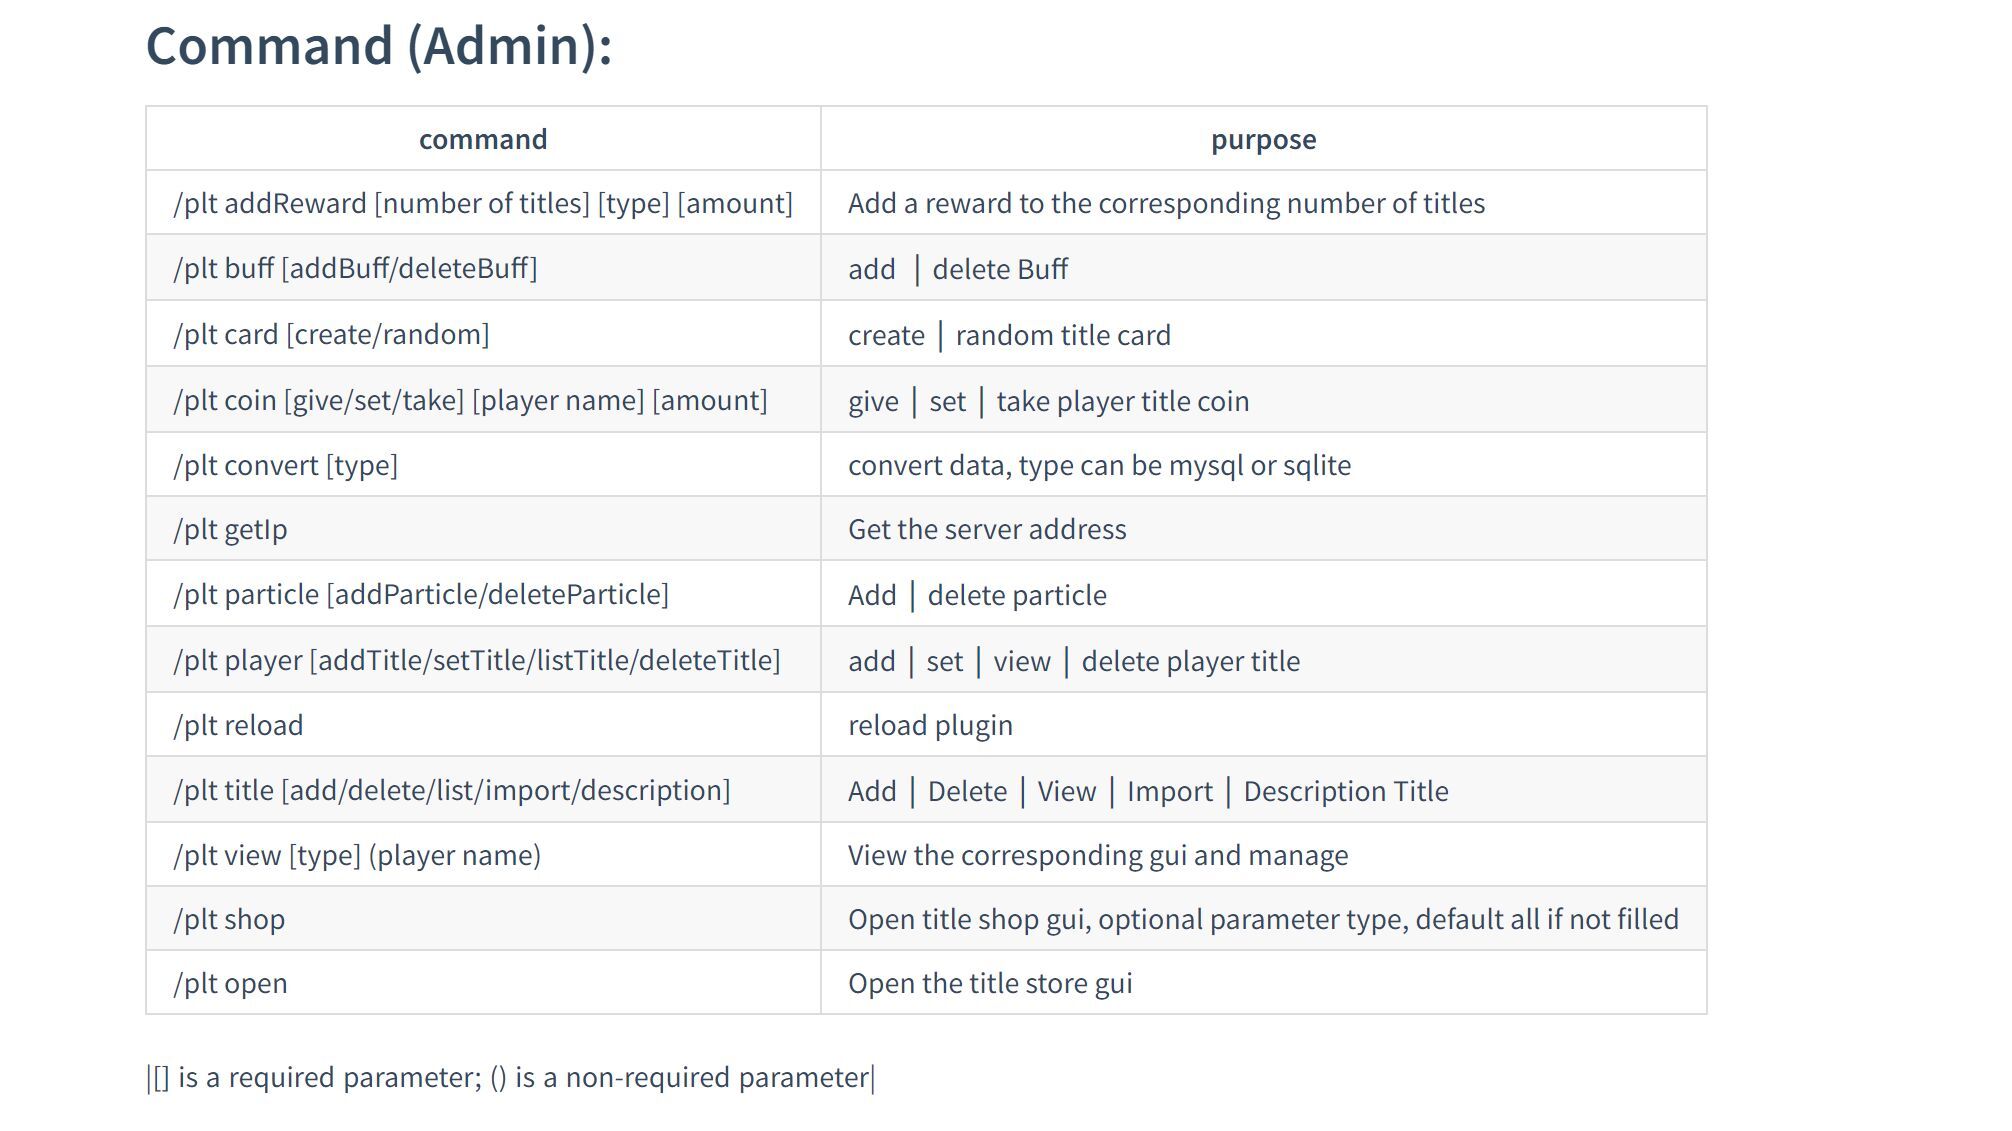Click the /plt convert [type] cell

483,465
